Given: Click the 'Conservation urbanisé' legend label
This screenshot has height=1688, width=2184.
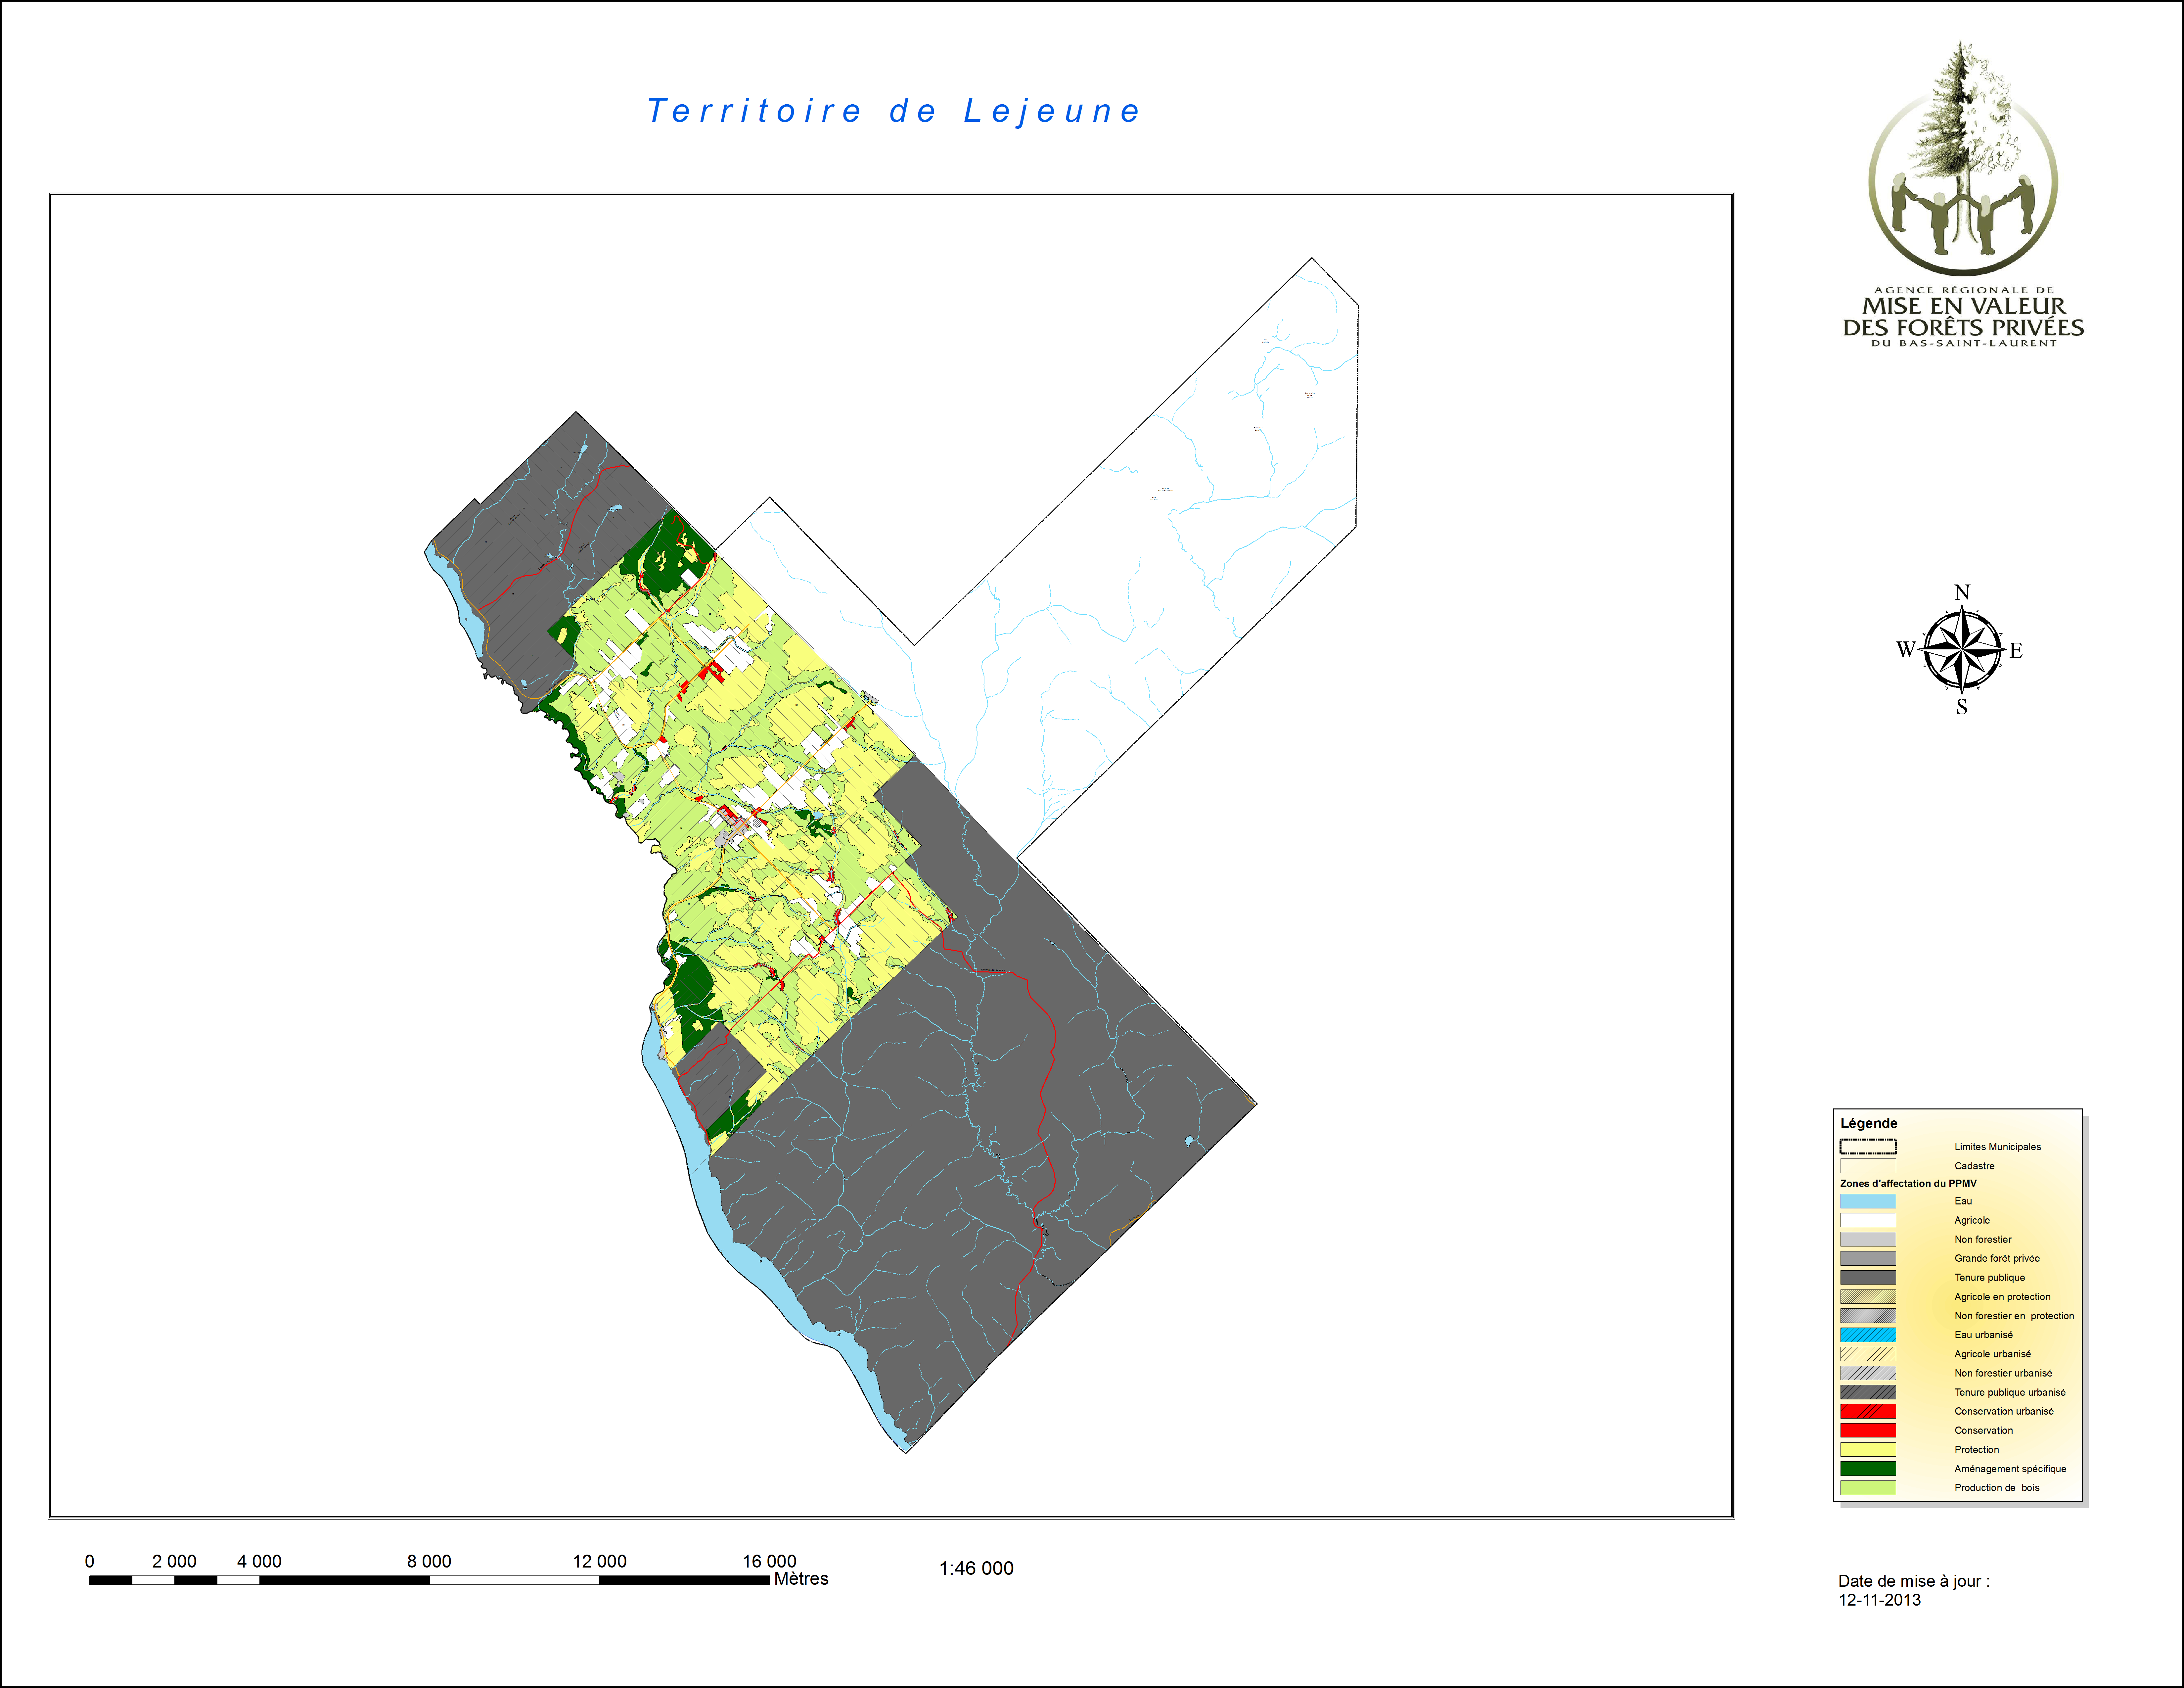Looking at the screenshot, I should point(2004,1411).
